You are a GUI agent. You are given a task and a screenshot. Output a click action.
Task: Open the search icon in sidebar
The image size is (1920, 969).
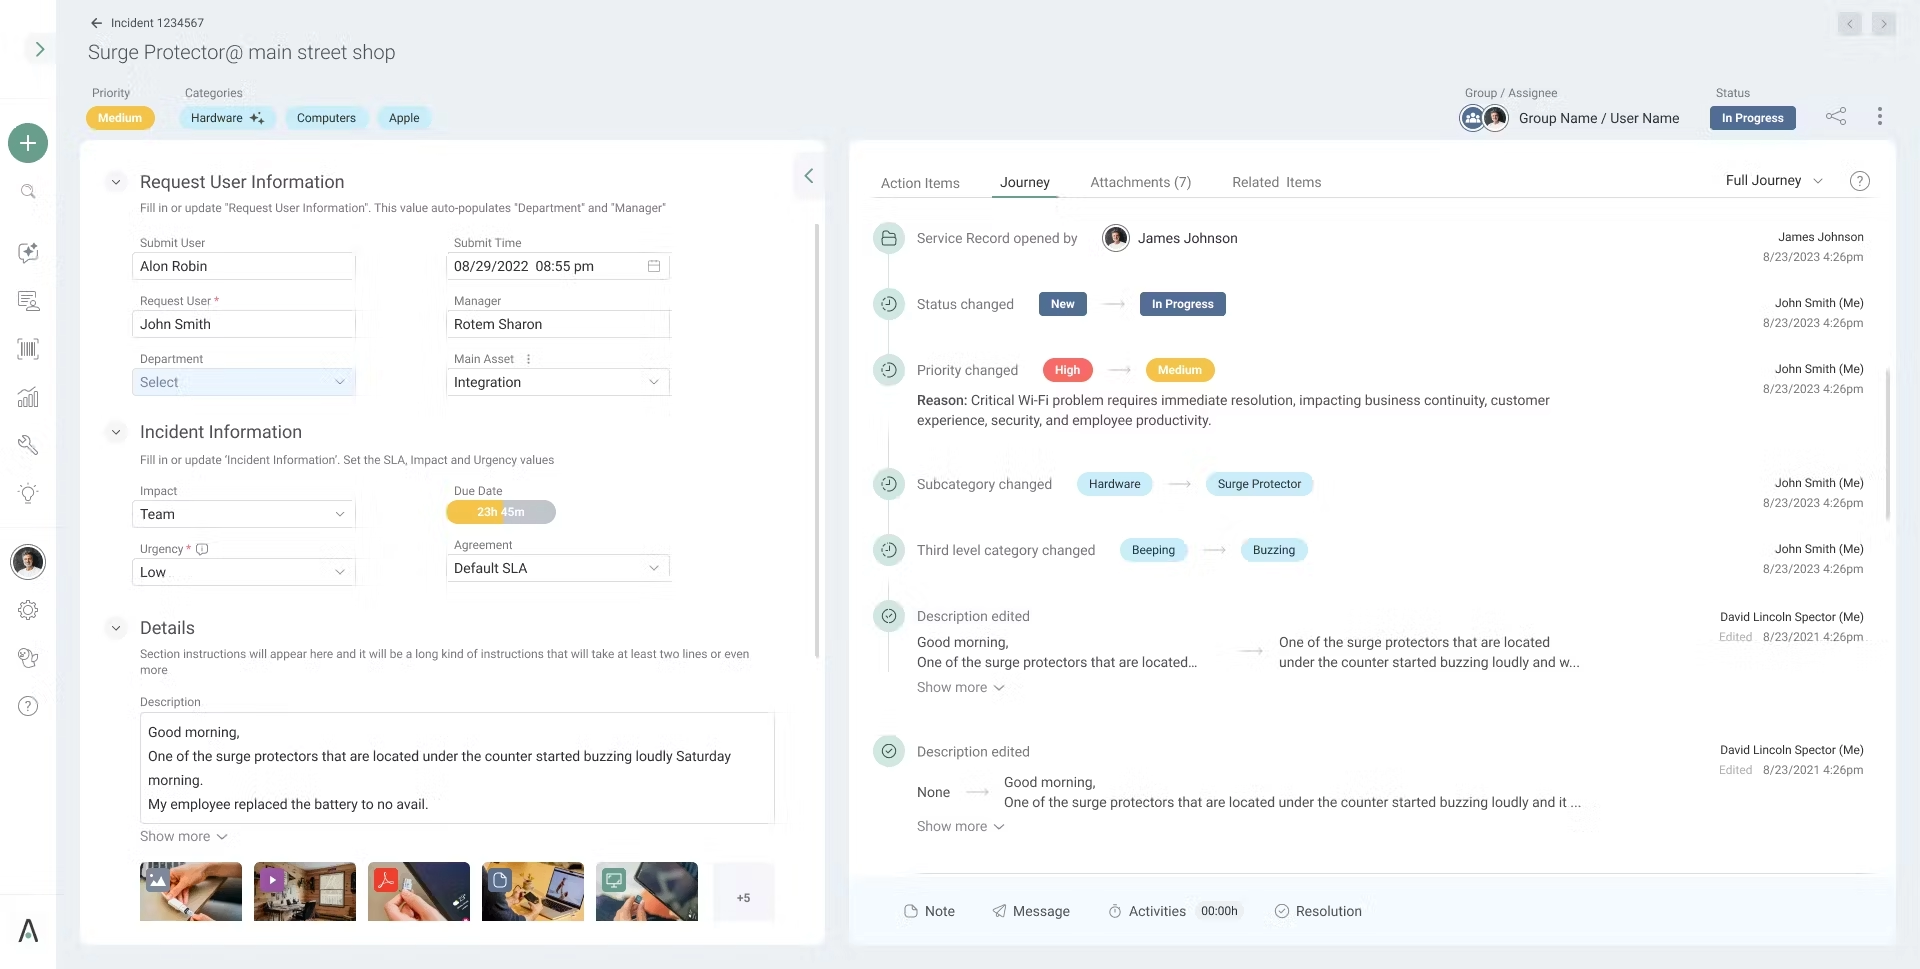pos(28,191)
